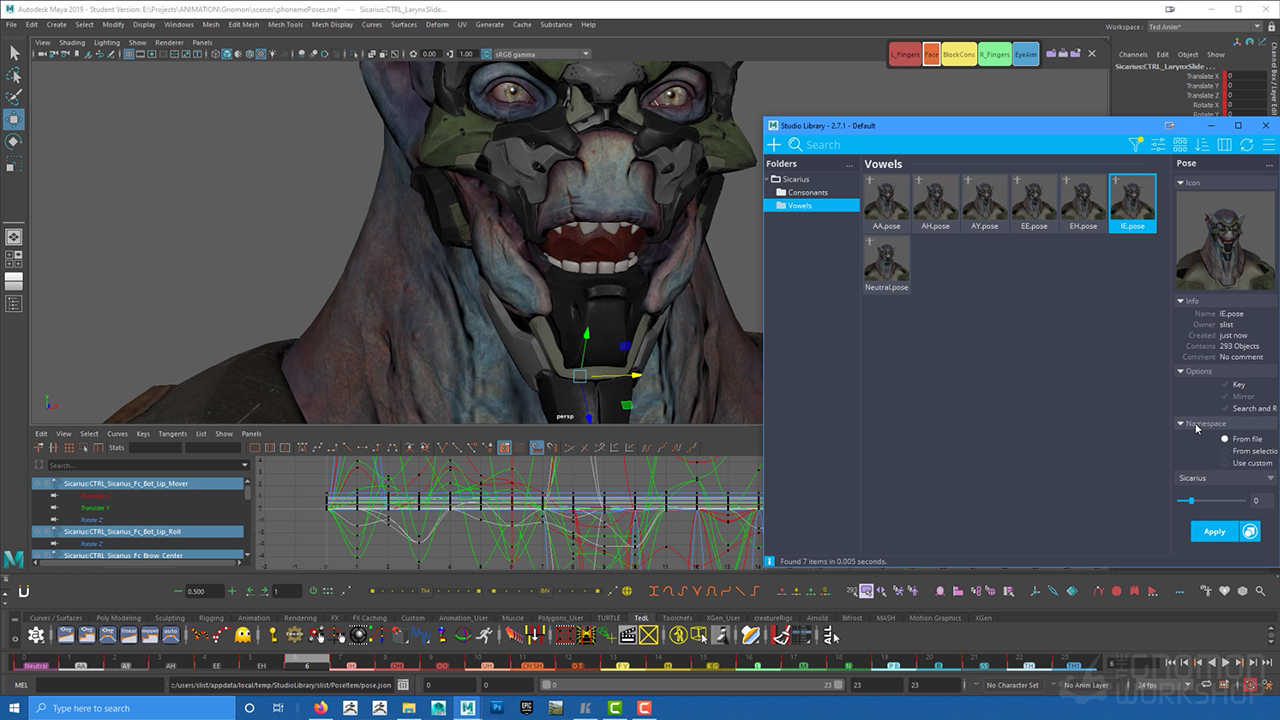
Task: Open the sort-by icon in Studio Library
Action: click(1202, 145)
